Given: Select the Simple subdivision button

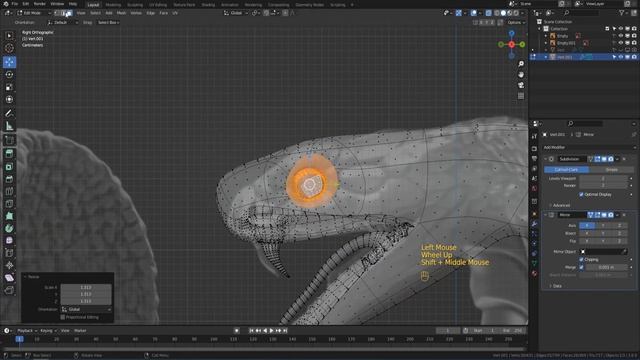Looking at the screenshot, I should pos(611,169).
